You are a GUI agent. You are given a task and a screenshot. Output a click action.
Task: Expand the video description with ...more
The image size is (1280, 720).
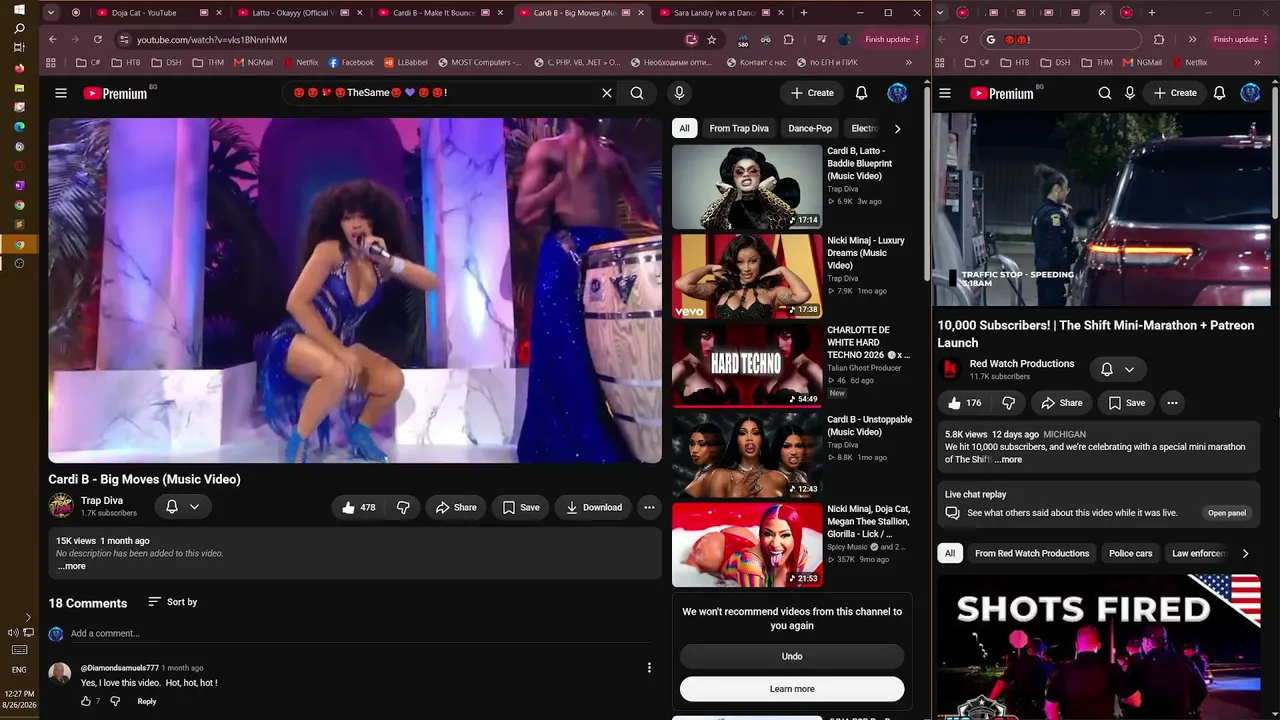tap(72, 566)
